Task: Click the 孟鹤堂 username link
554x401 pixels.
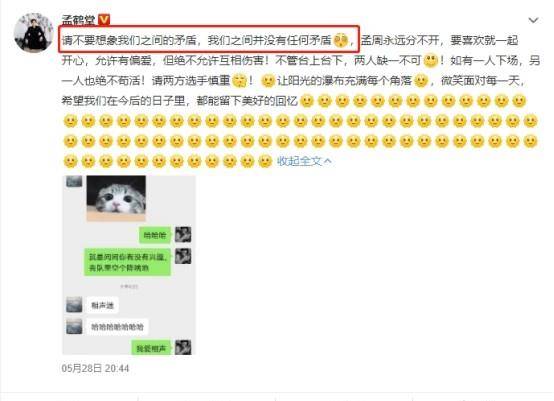Action: pyautogui.click(x=78, y=20)
